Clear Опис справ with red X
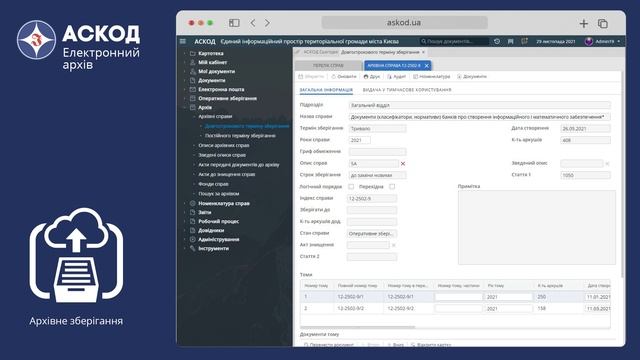640x360 pixels. 403,164
